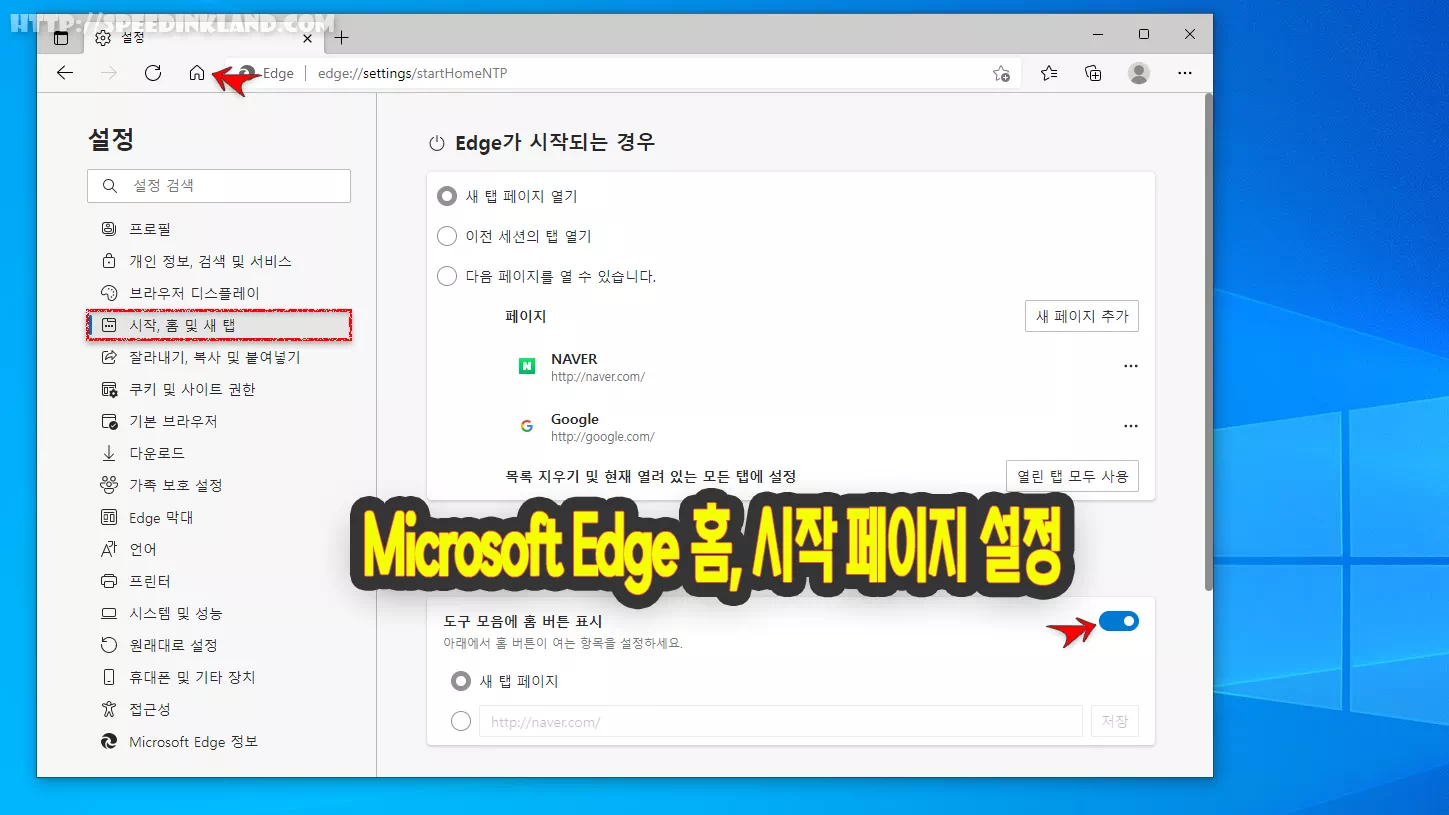1449x815 pixels.
Task: Toggle the 도구 모음에 홈 버튼 표시 switch
Action: (1118, 622)
